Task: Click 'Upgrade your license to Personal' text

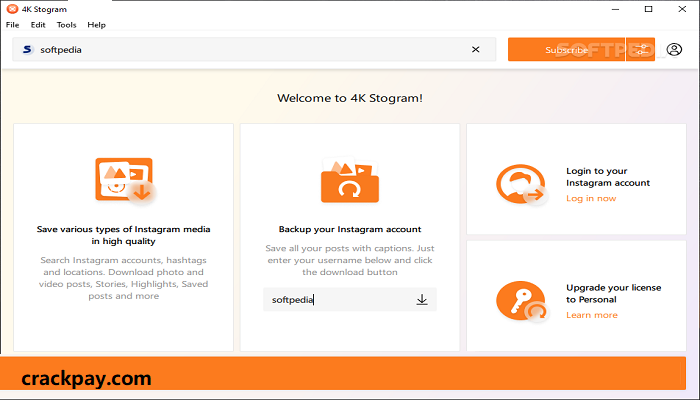Action: (x=613, y=293)
